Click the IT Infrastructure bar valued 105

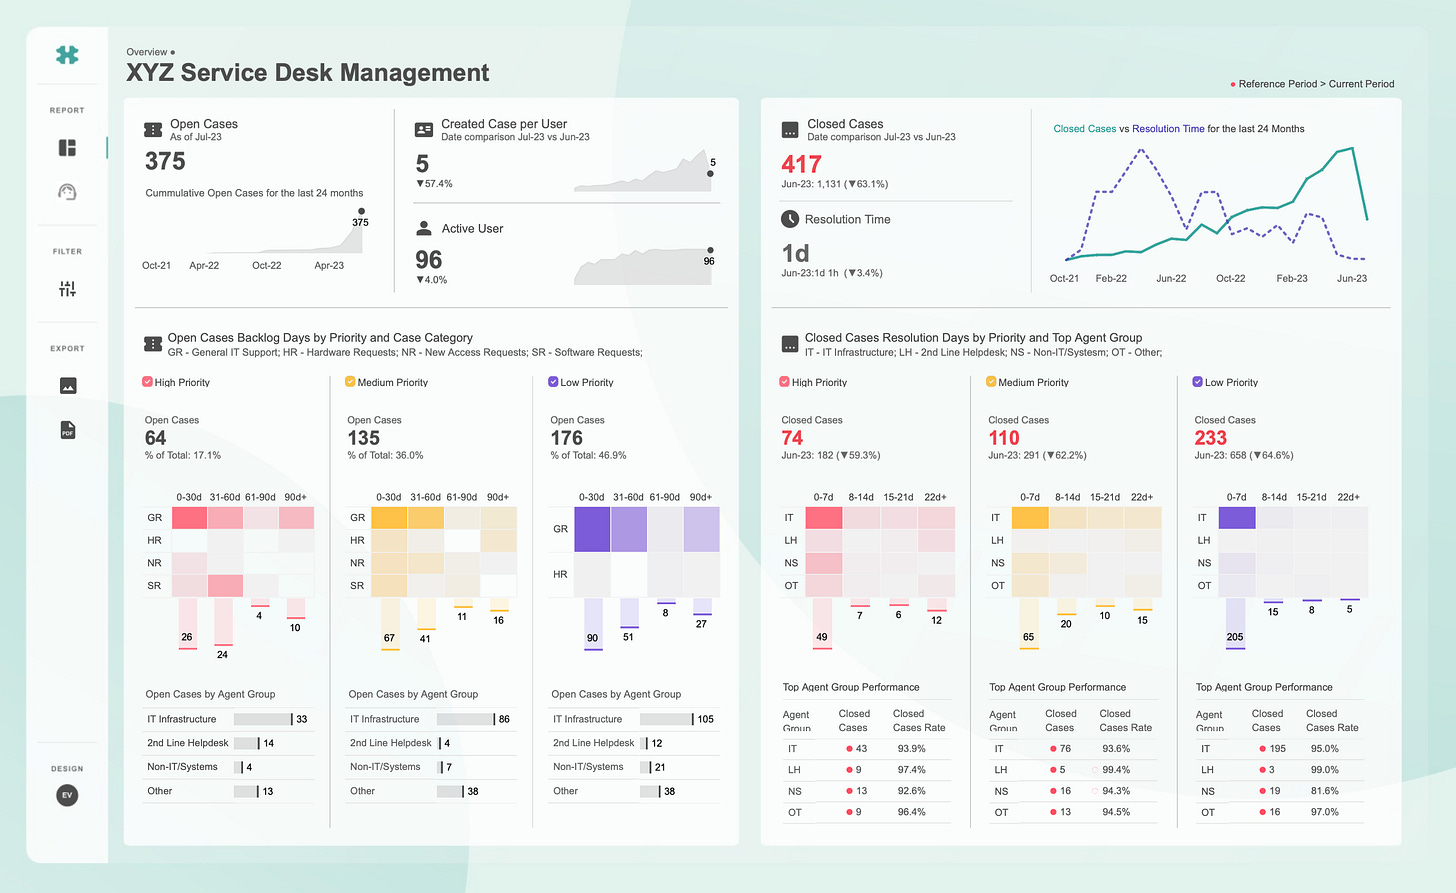(x=667, y=719)
